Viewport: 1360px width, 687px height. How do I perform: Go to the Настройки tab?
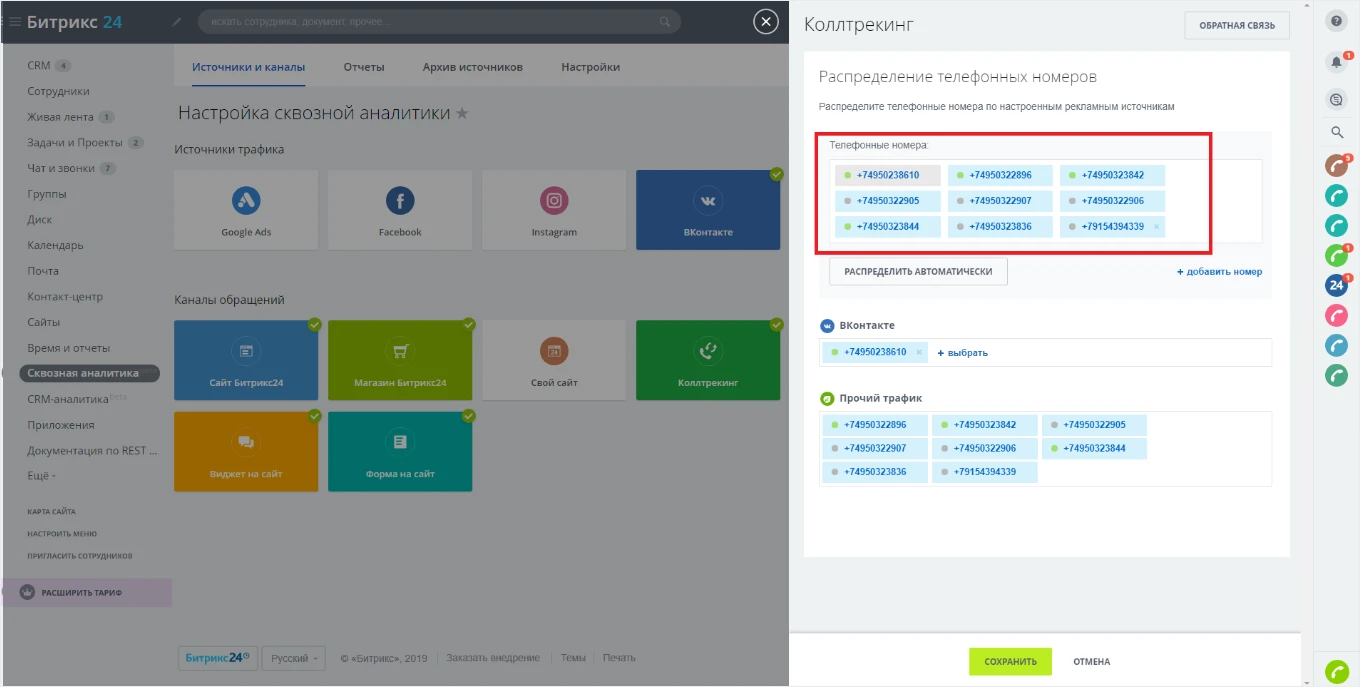591,67
